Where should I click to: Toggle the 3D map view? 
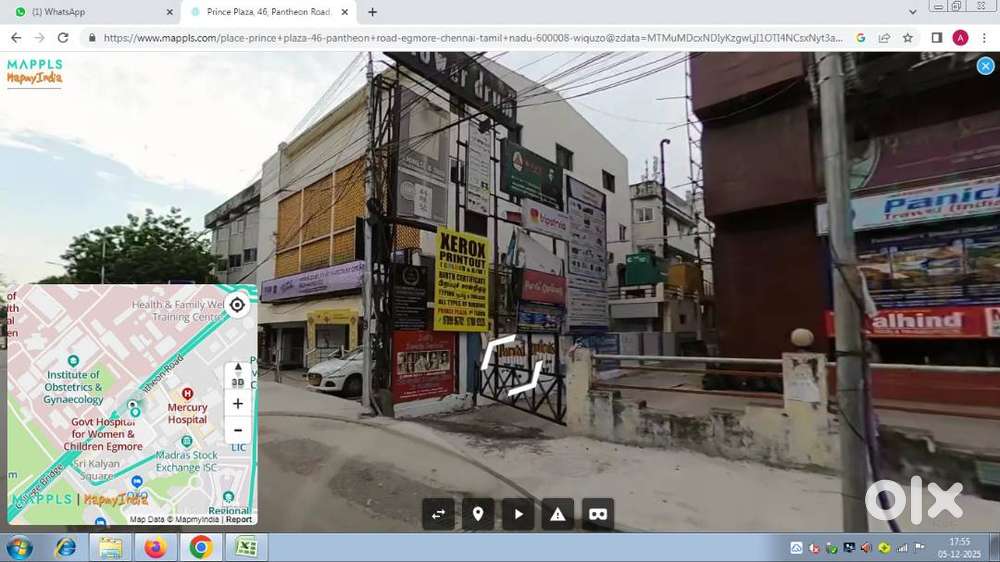[x=237, y=375]
